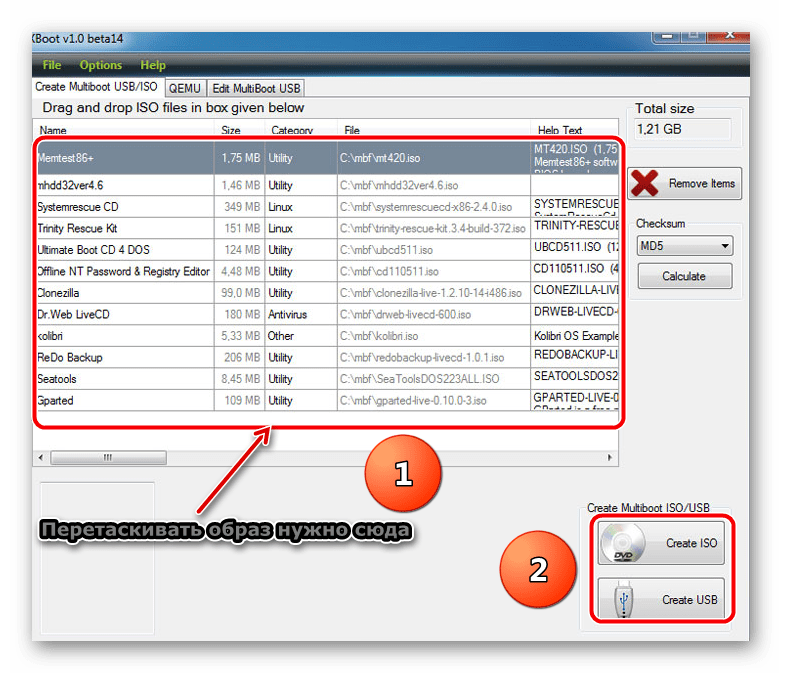Click file path C:\mbf\cd110511.iso
Image resolution: width=794 pixels, height=673 pixels.
[x=389, y=271]
